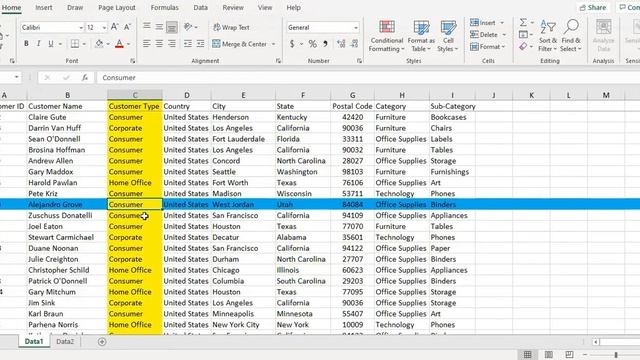
Task: Open the text orientation tool
Action: [188, 27]
